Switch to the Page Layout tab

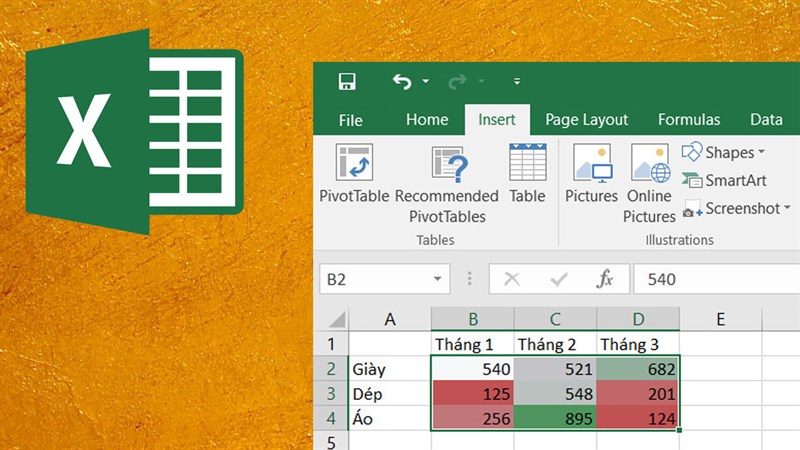click(x=587, y=120)
